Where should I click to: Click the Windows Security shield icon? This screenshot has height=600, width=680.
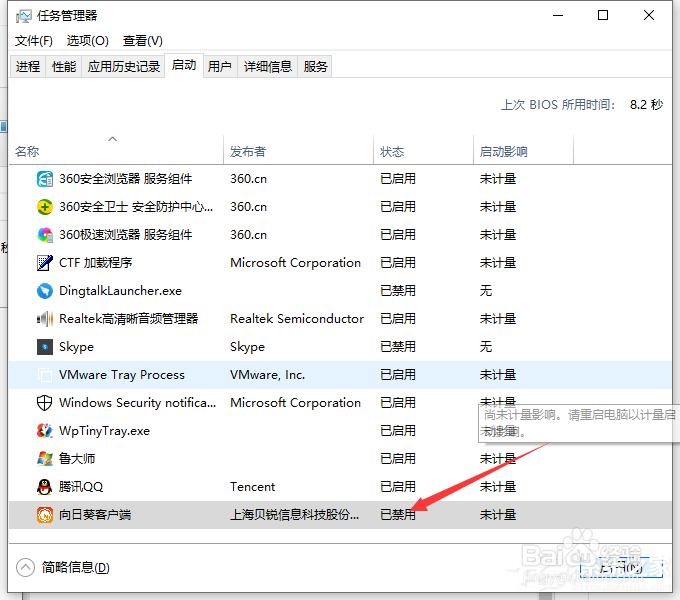pos(45,403)
